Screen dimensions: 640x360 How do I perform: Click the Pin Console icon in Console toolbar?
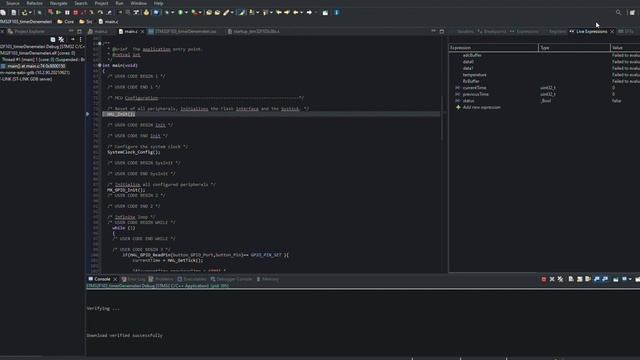pyautogui.click(x=616, y=279)
